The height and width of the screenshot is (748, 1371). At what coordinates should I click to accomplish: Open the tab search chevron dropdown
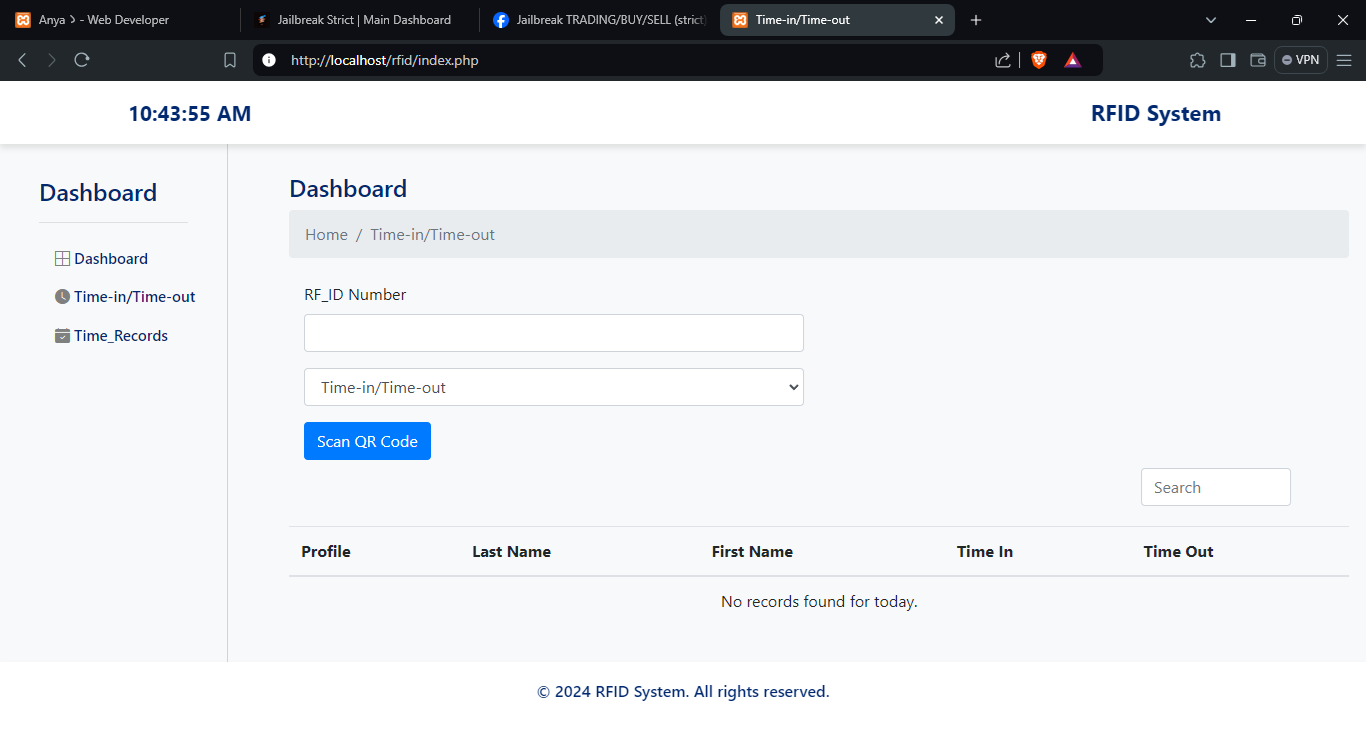coord(1211,20)
